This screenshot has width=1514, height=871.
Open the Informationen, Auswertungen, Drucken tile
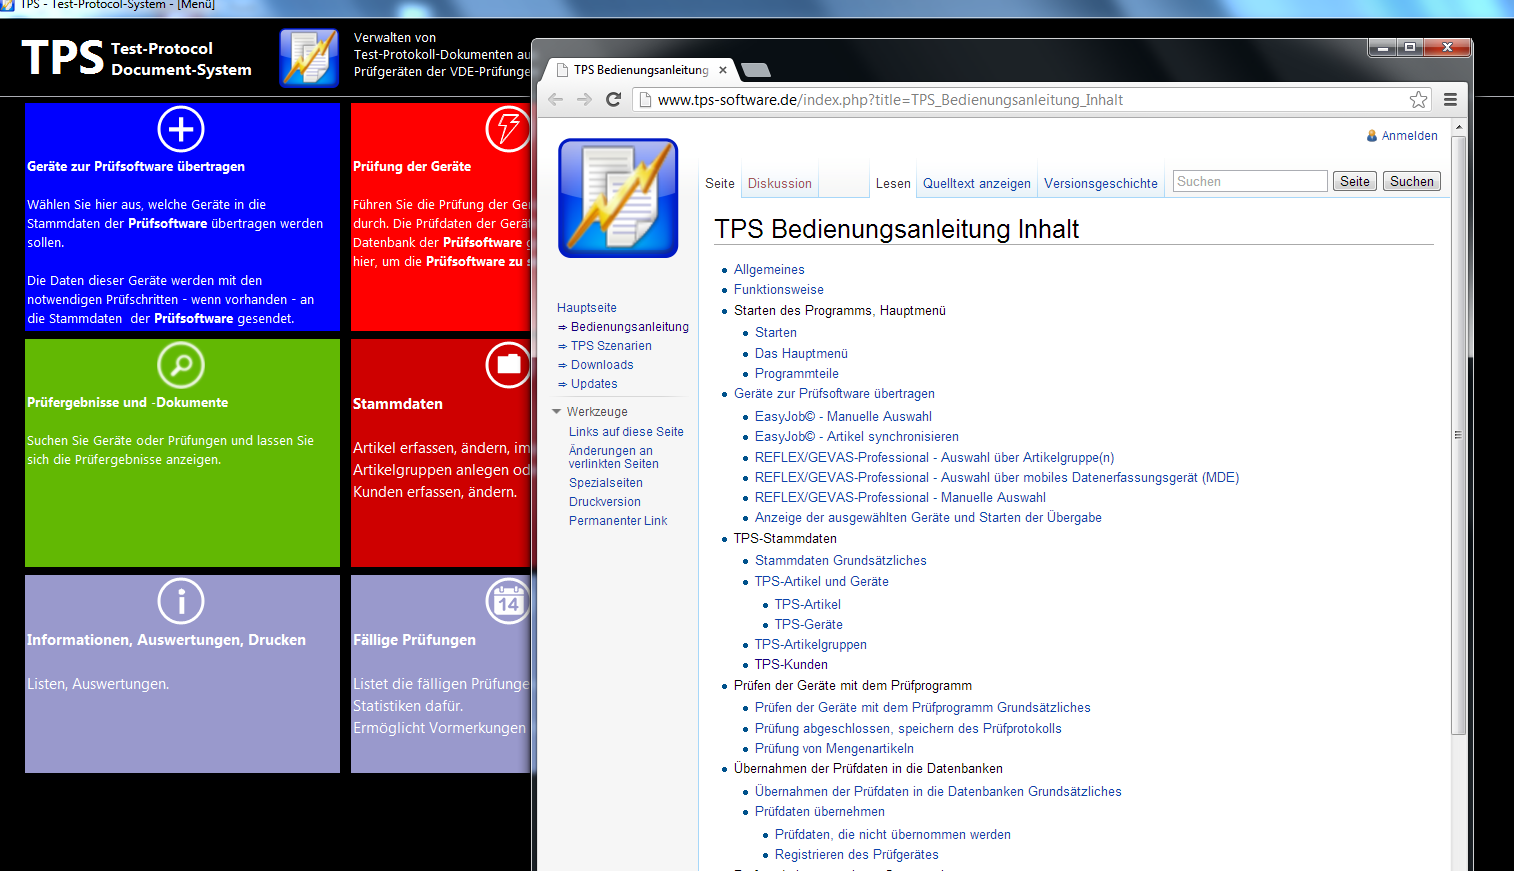(x=182, y=674)
